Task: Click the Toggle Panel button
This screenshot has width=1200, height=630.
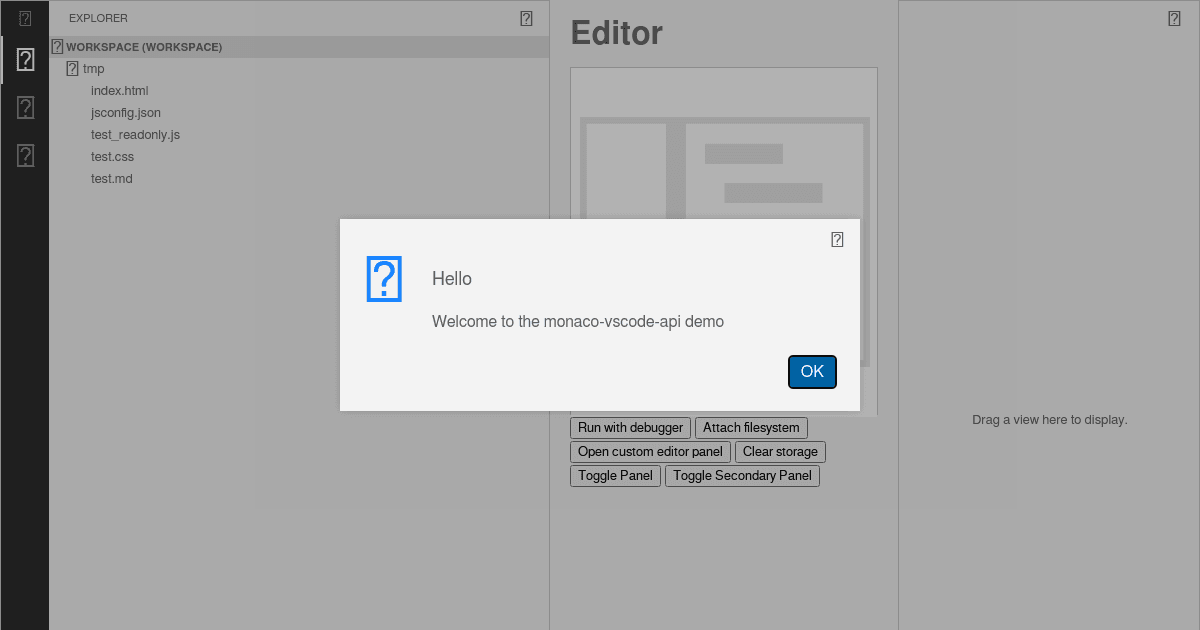Action: (x=615, y=476)
